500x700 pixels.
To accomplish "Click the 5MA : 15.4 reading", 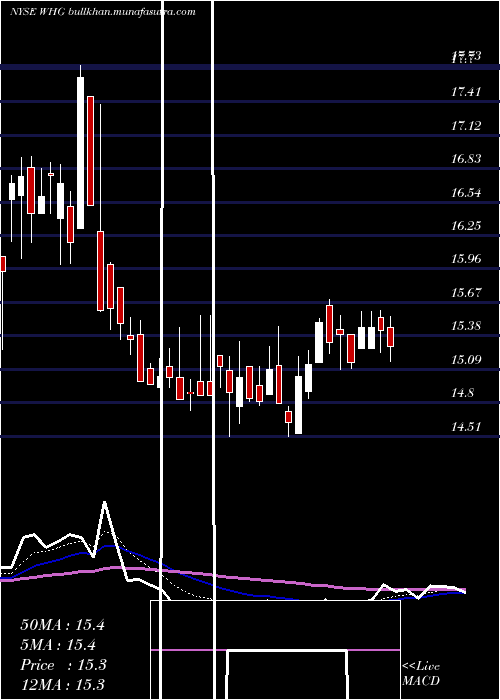I will click(x=59, y=645).
